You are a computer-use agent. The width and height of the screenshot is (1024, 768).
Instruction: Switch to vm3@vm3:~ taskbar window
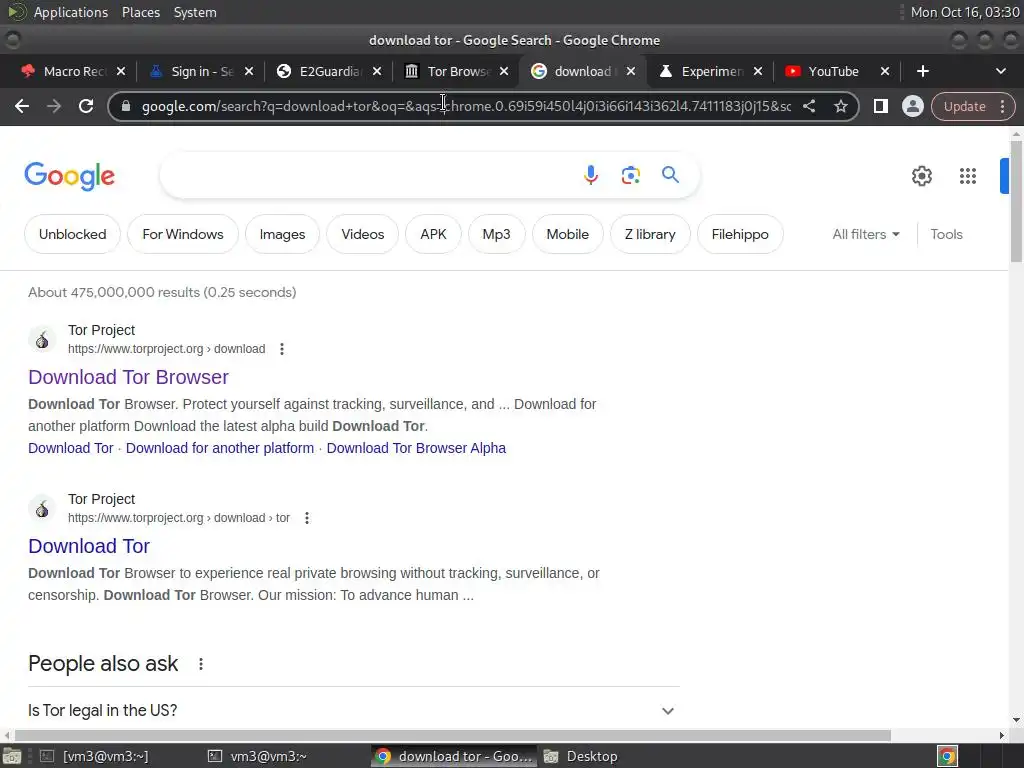tap(257, 756)
